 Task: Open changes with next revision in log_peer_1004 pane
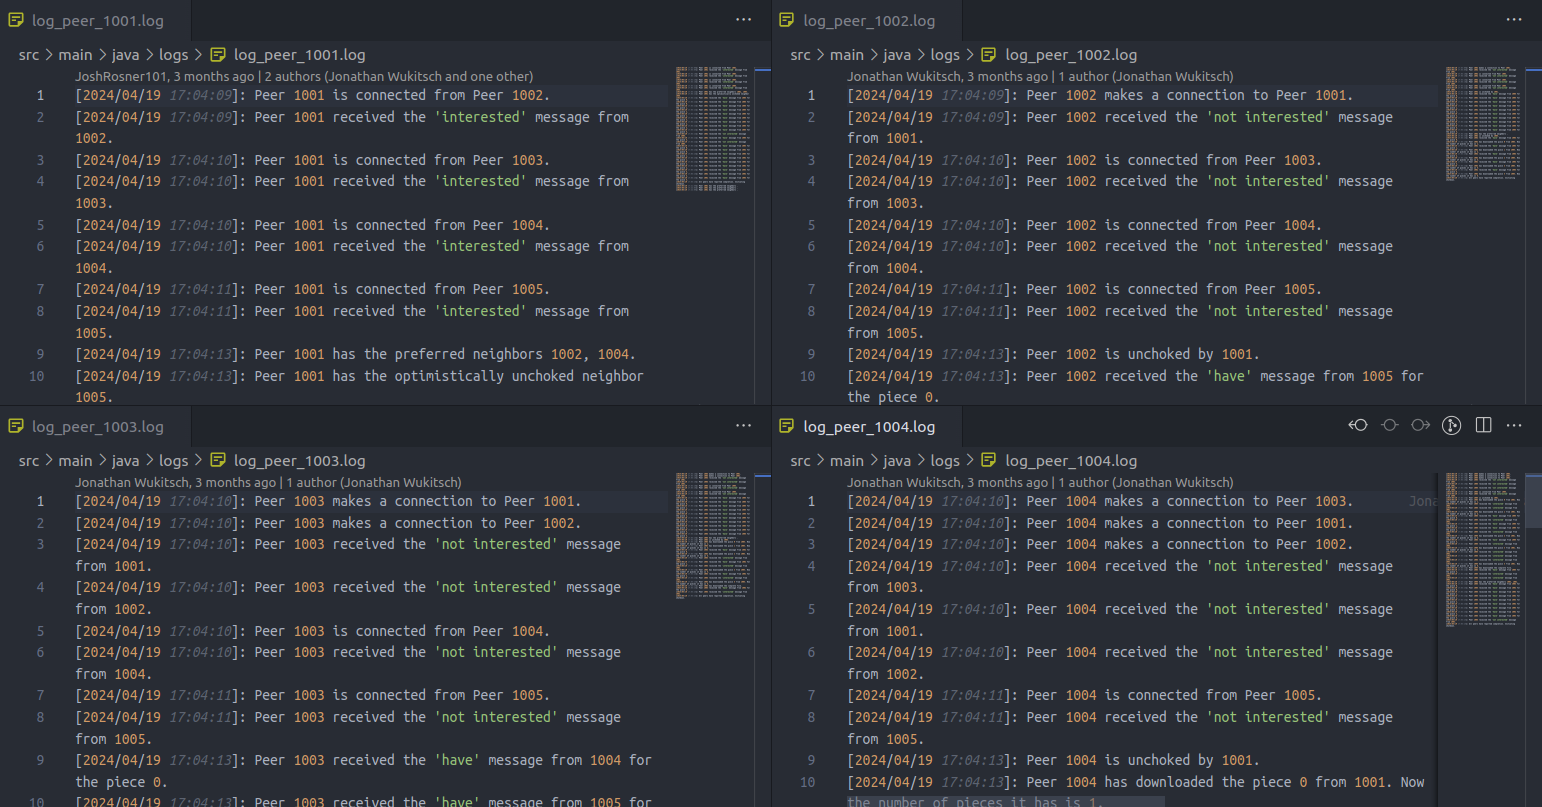point(1420,426)
